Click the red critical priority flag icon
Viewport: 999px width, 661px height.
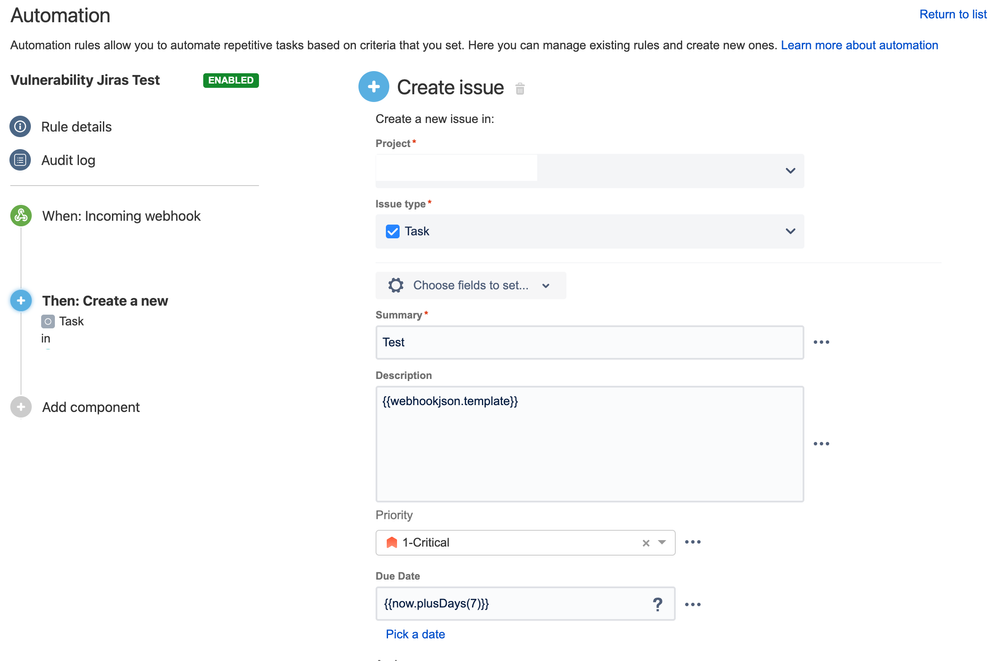pyautogui.click(x=392, y=542)
